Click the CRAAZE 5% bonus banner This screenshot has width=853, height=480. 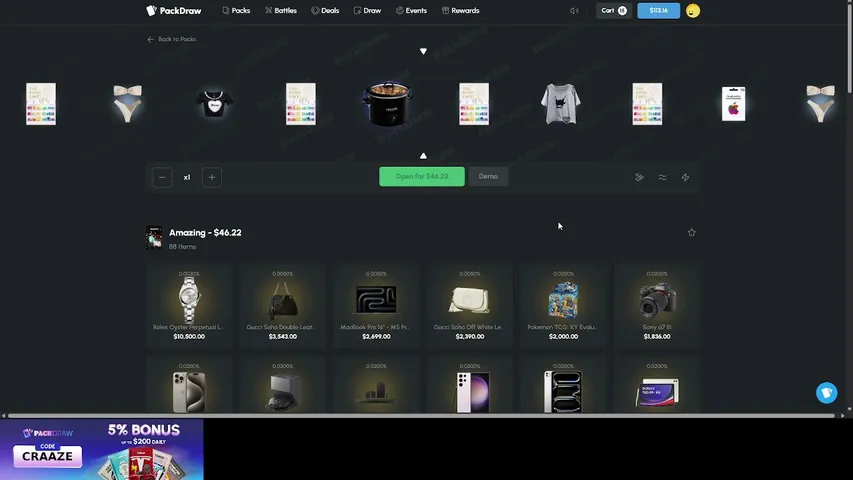[x=102, y=450]
